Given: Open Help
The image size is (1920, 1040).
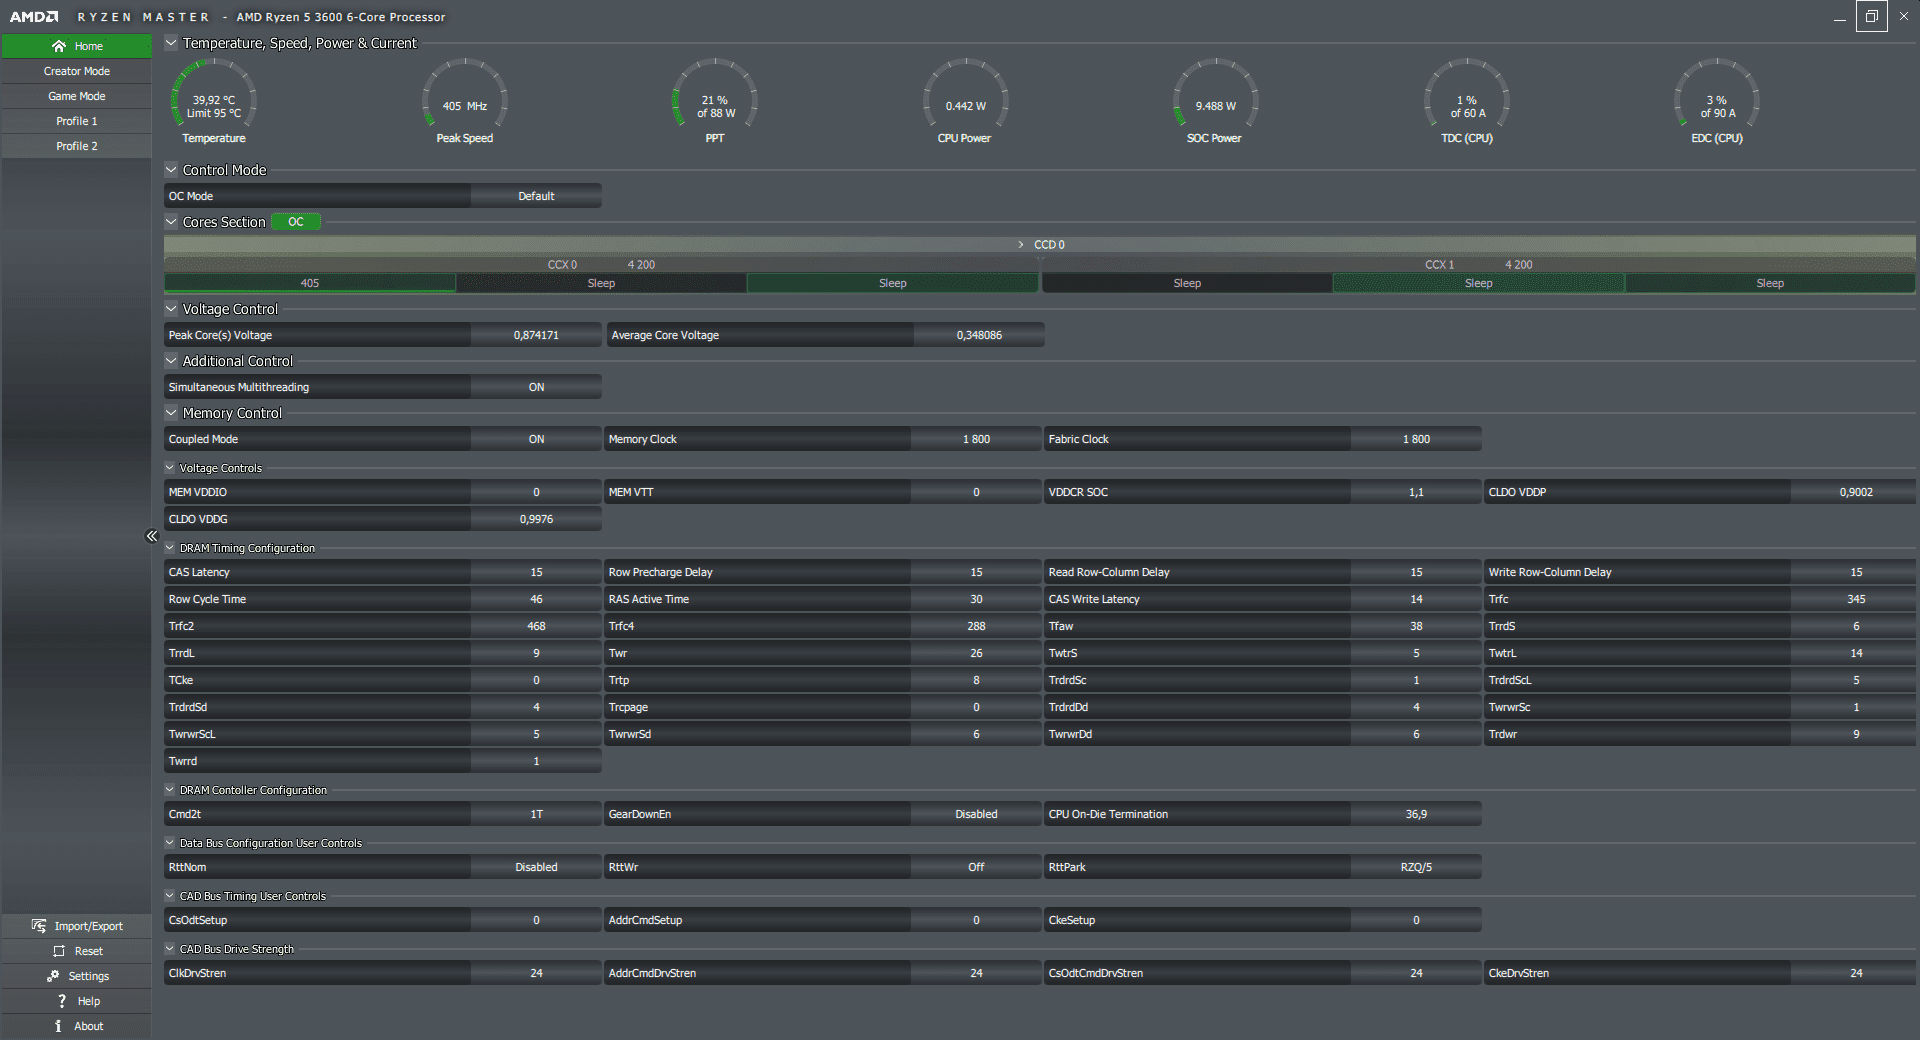Looking at the screenshot, I should coord(77,1001).
